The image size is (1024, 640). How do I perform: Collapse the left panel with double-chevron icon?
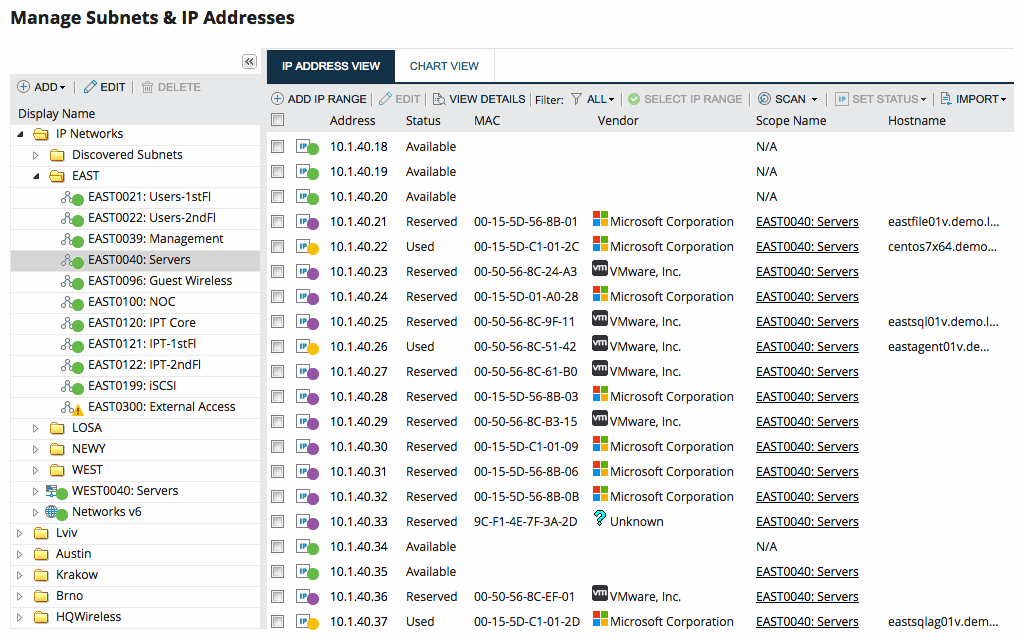[249, 61]
